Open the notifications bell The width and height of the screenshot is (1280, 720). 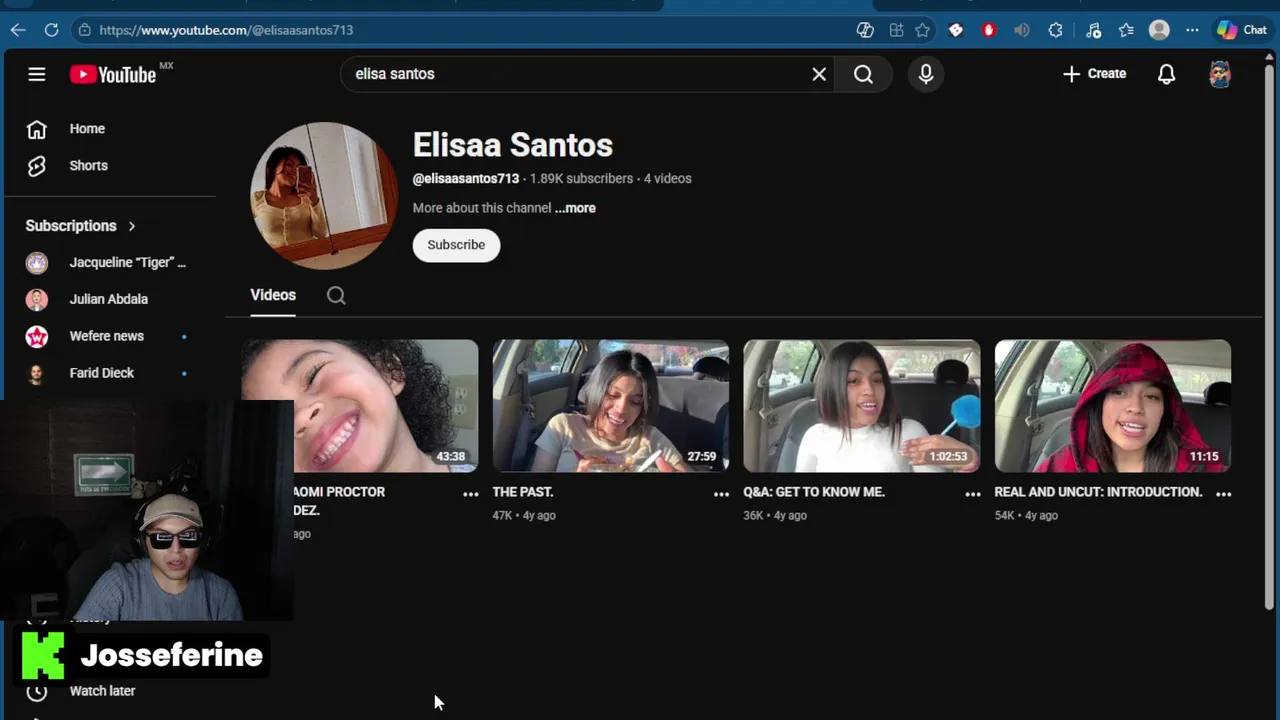click(x=1166, y=74)
